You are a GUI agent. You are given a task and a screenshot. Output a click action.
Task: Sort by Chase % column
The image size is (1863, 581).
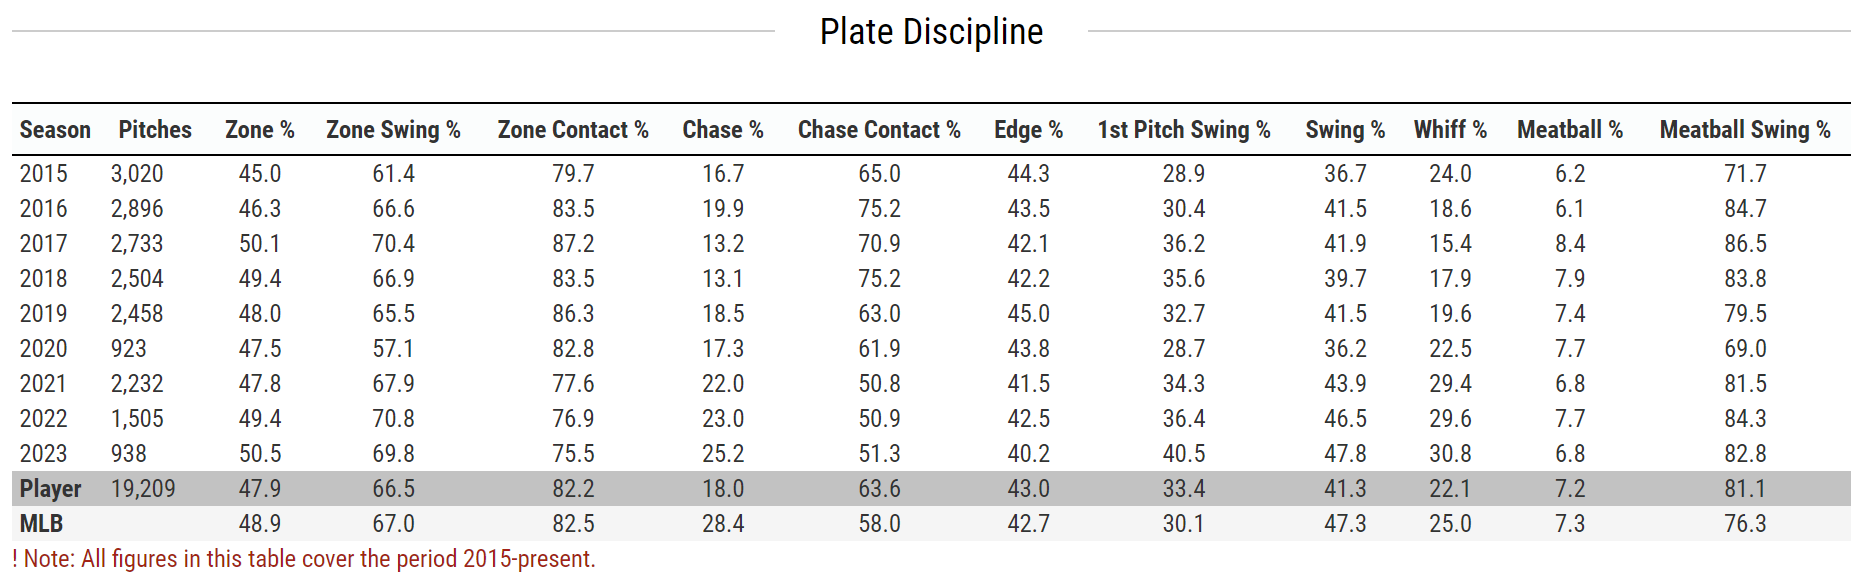pos(723,130)
